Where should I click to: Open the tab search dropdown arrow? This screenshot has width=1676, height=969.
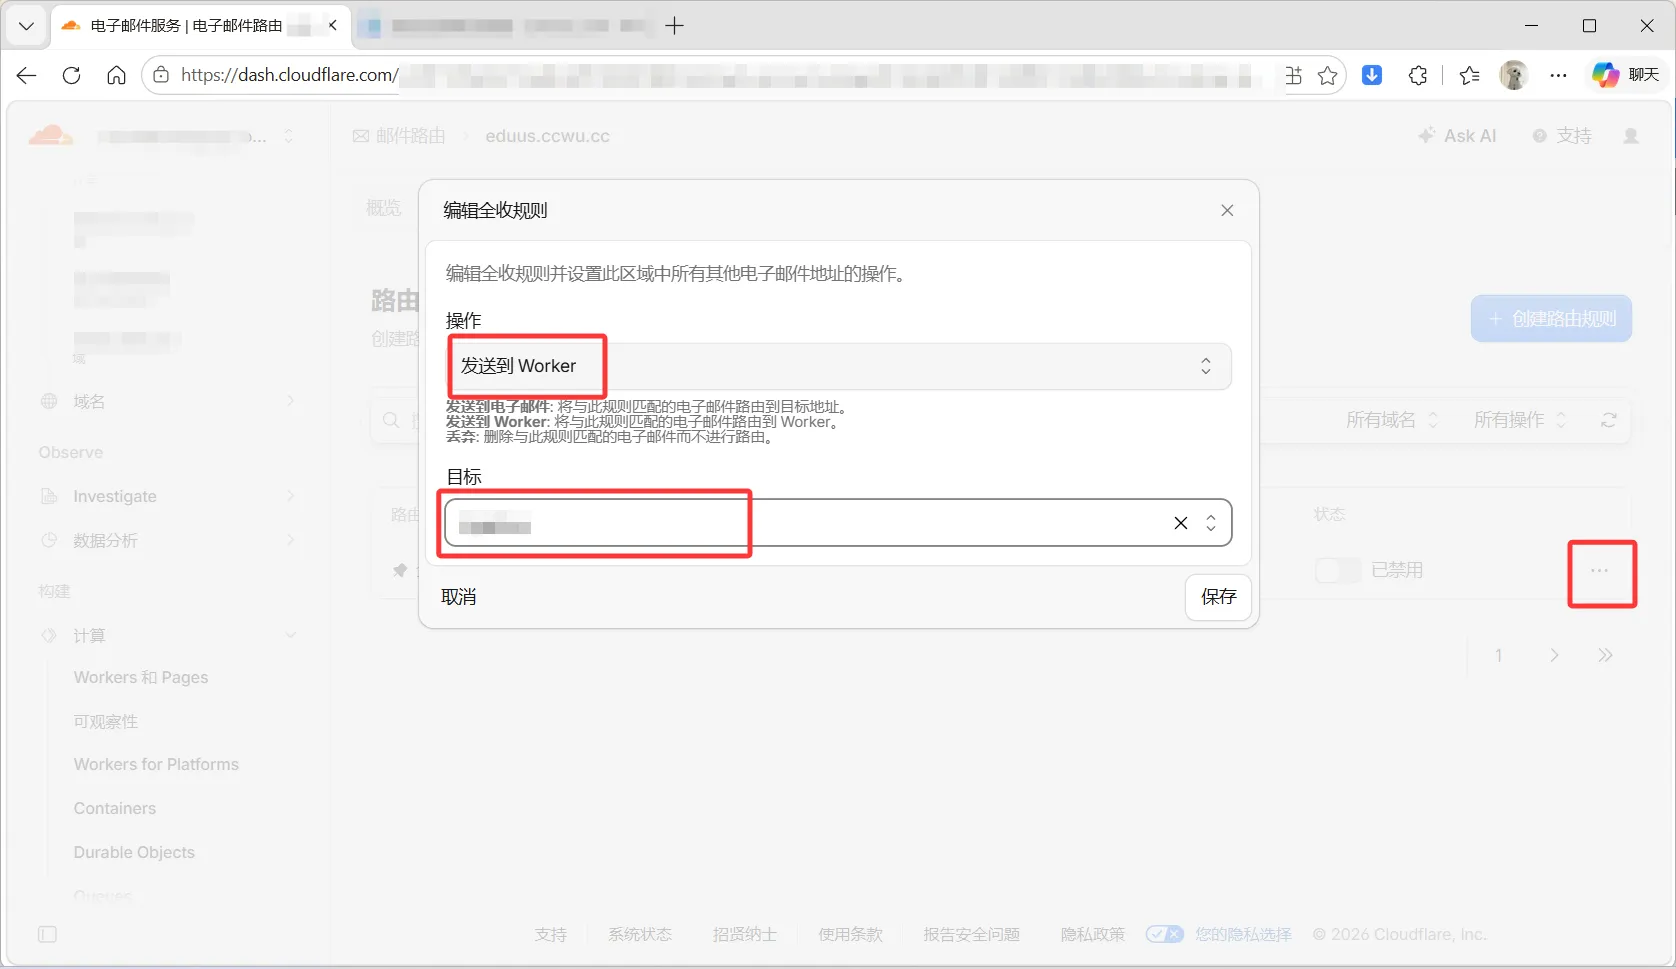[x=27, y=26]
